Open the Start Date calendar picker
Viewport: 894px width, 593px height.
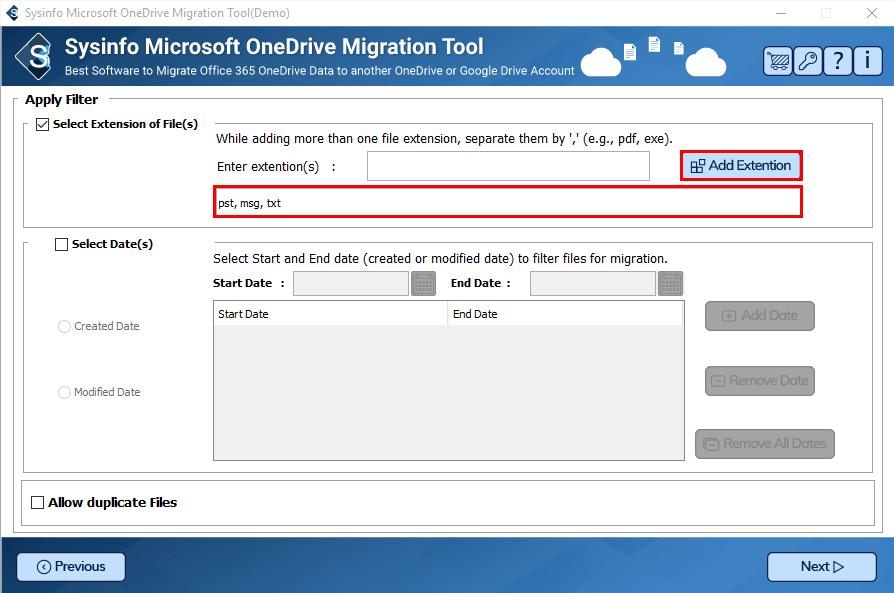(x=424, y=283)
